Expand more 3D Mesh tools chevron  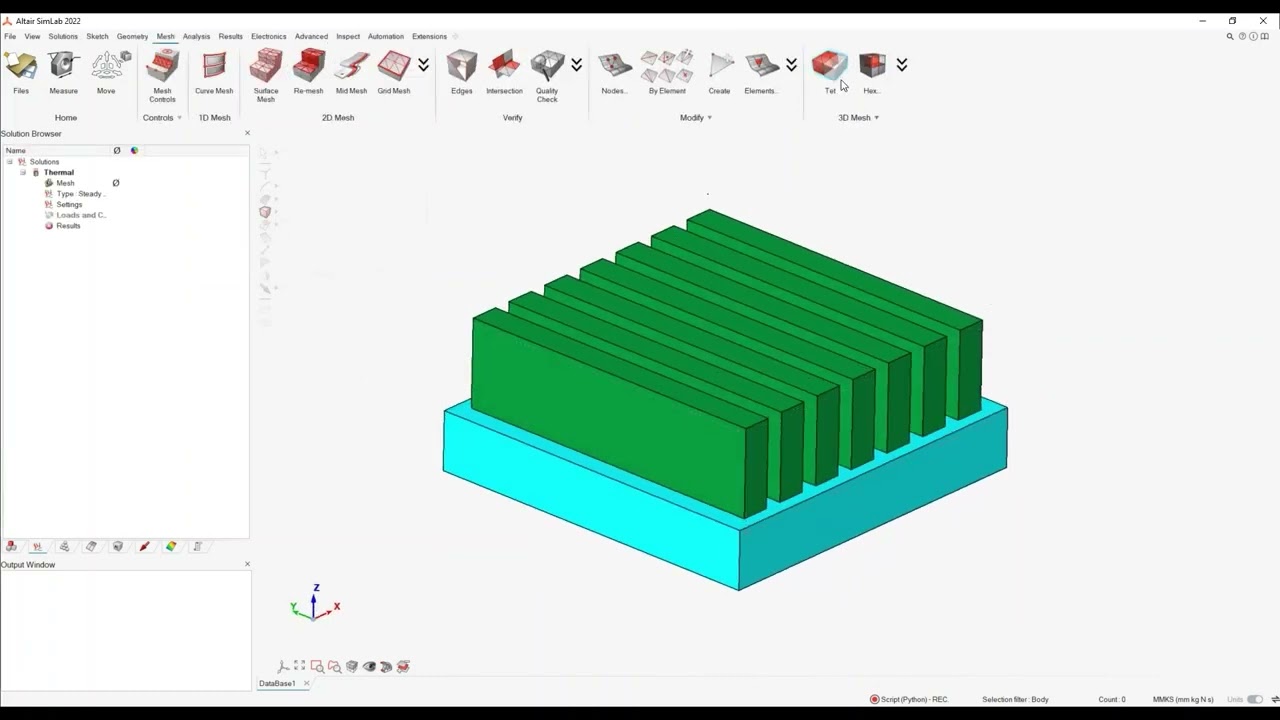pyautogui.click(x=901, y=65)
